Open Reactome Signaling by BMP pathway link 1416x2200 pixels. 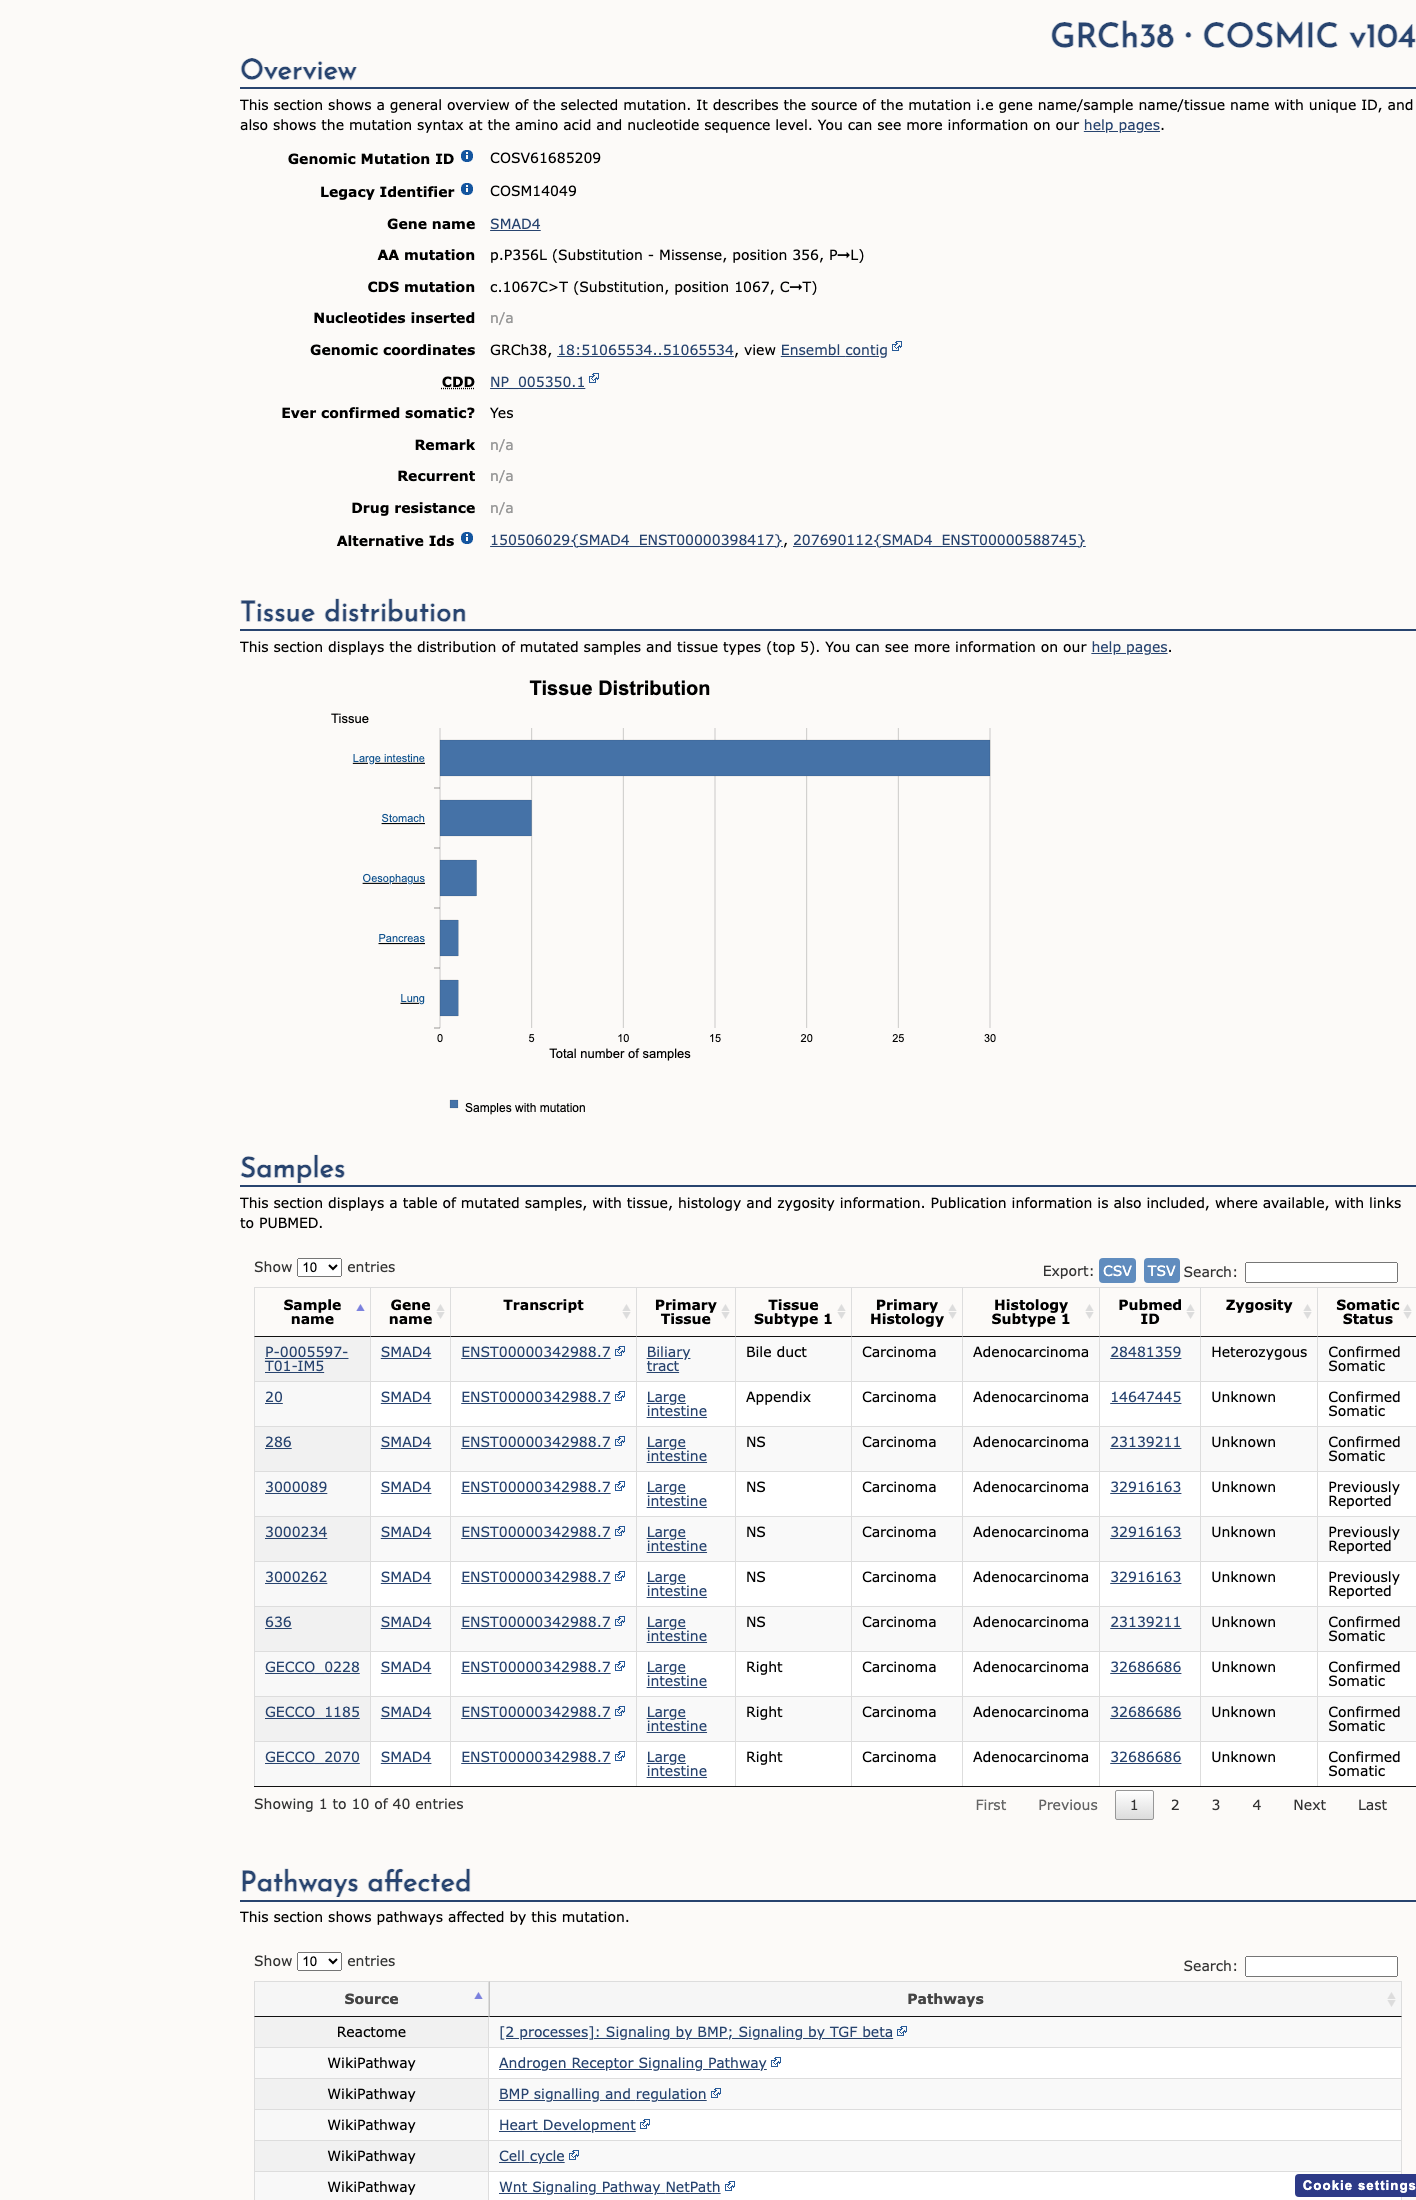695,2032
